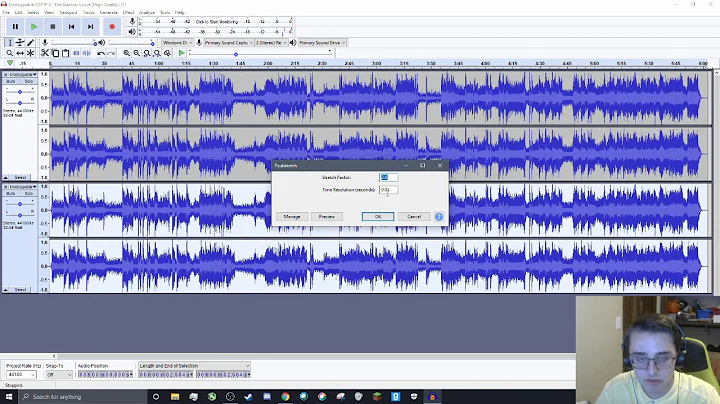Click the green Play button
Viewport: 720px width, 404px height.
coord(34,27)
